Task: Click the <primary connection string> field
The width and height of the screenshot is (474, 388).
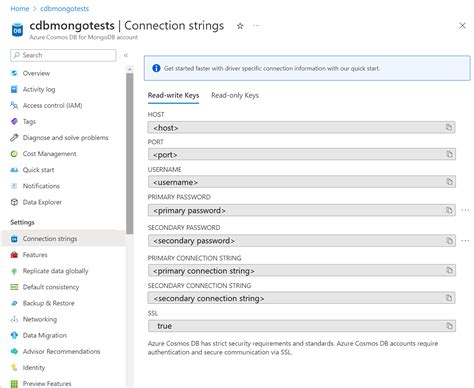Action: pos(301,270)
